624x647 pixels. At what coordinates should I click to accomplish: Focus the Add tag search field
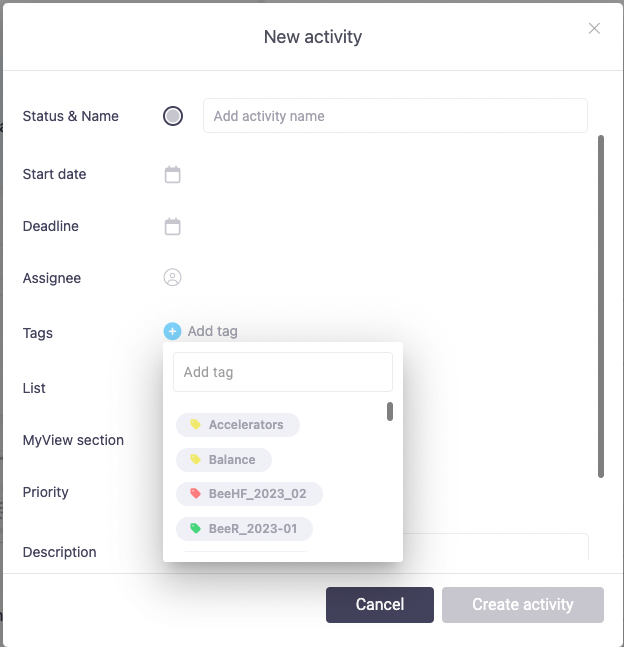[x=283, y=372]
